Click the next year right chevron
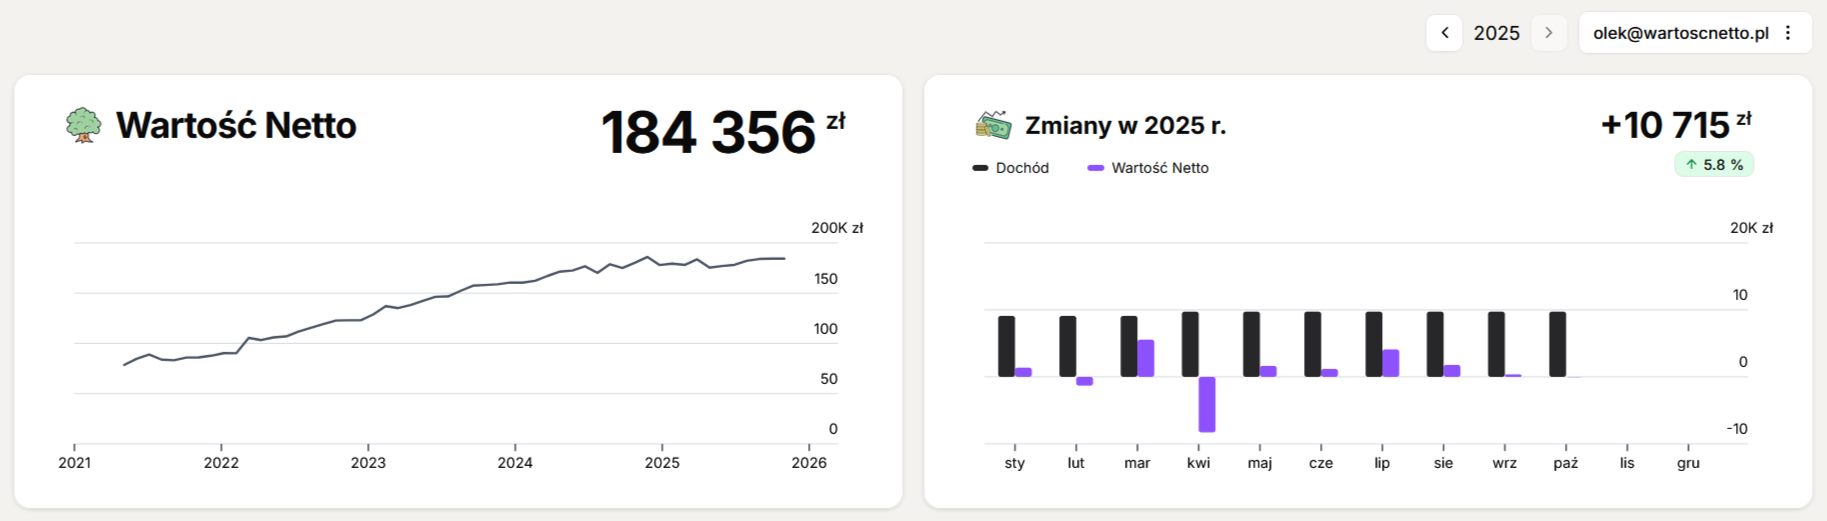Screen dimensions: 1827x521 pyautogui.click(x=1548, y=33)
